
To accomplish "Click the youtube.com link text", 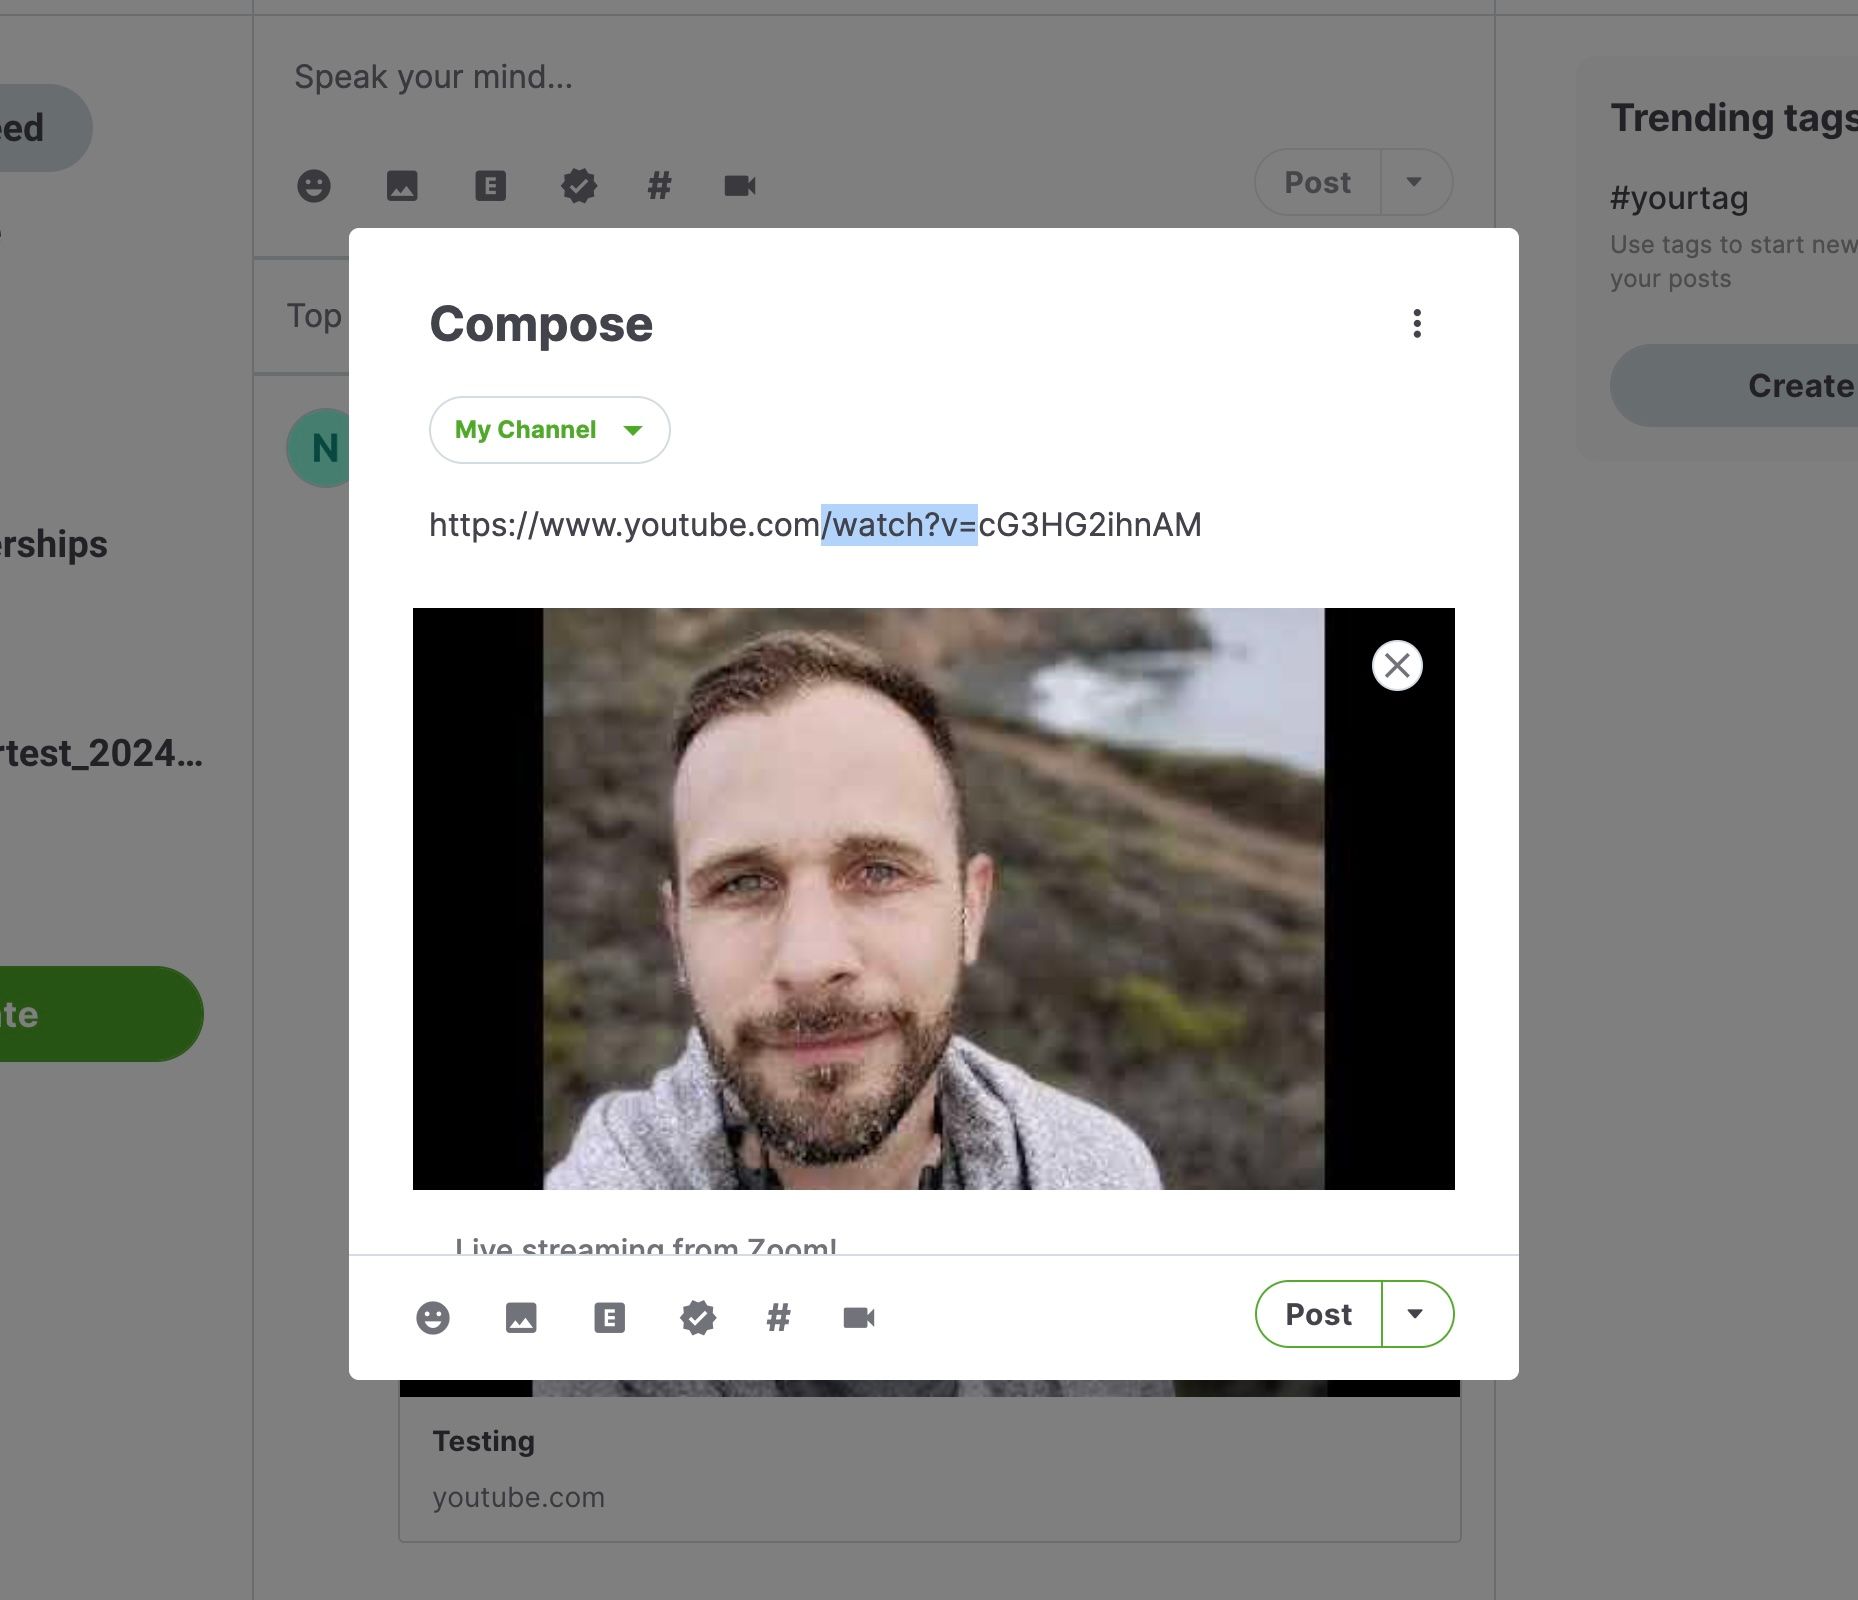I will pos(519,1497).
